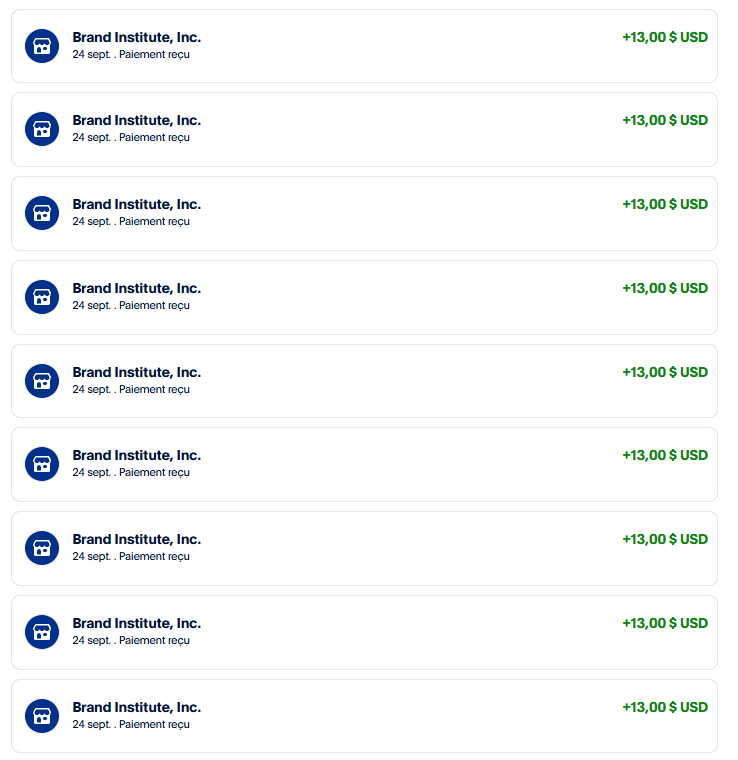Viewport: 738px width, 760px height.
Task: Open last row's Brand Institute, Inc. title
Action: tap(137, 707)
